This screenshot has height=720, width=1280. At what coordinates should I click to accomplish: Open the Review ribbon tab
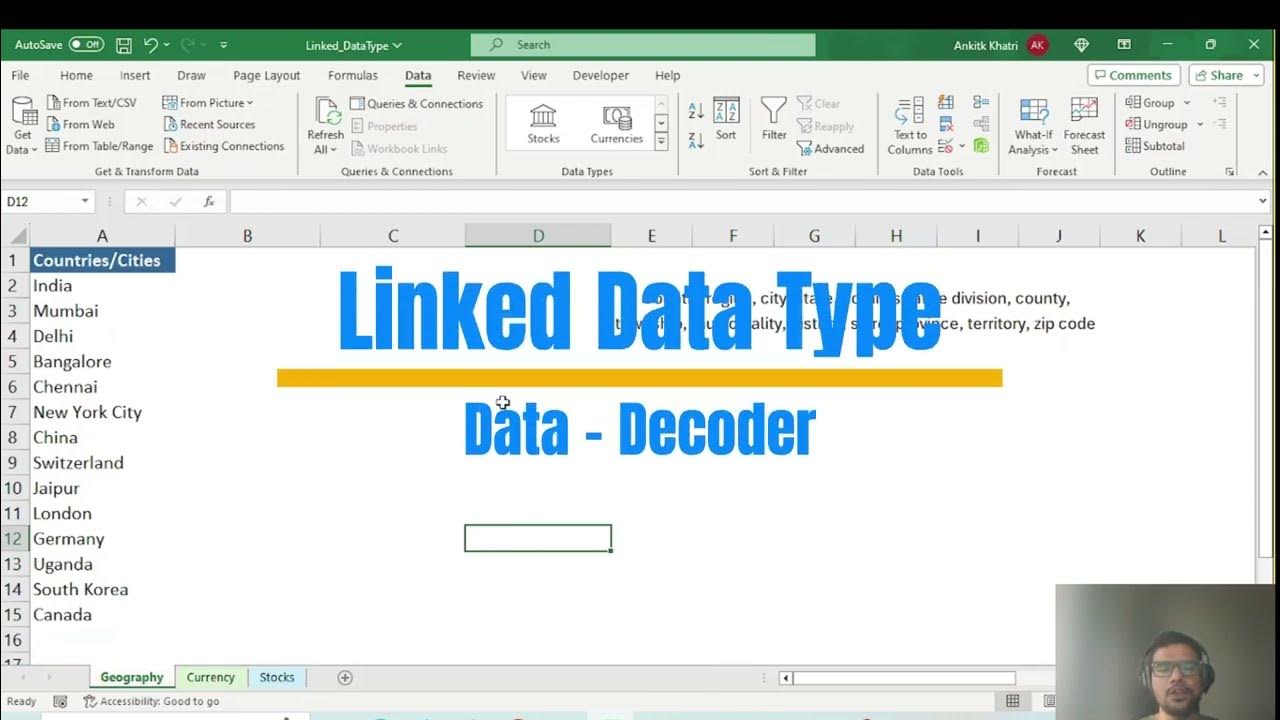coord(476,75)
